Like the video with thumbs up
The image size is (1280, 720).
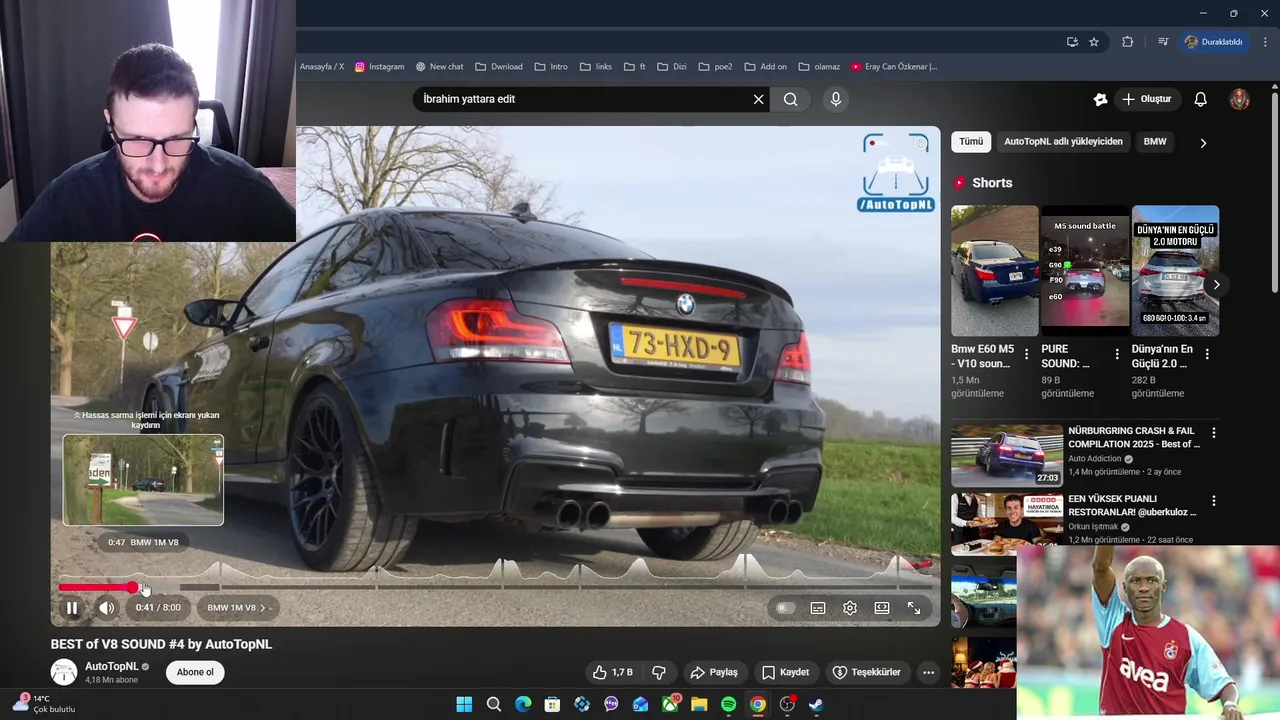click(x=612, y=672)
